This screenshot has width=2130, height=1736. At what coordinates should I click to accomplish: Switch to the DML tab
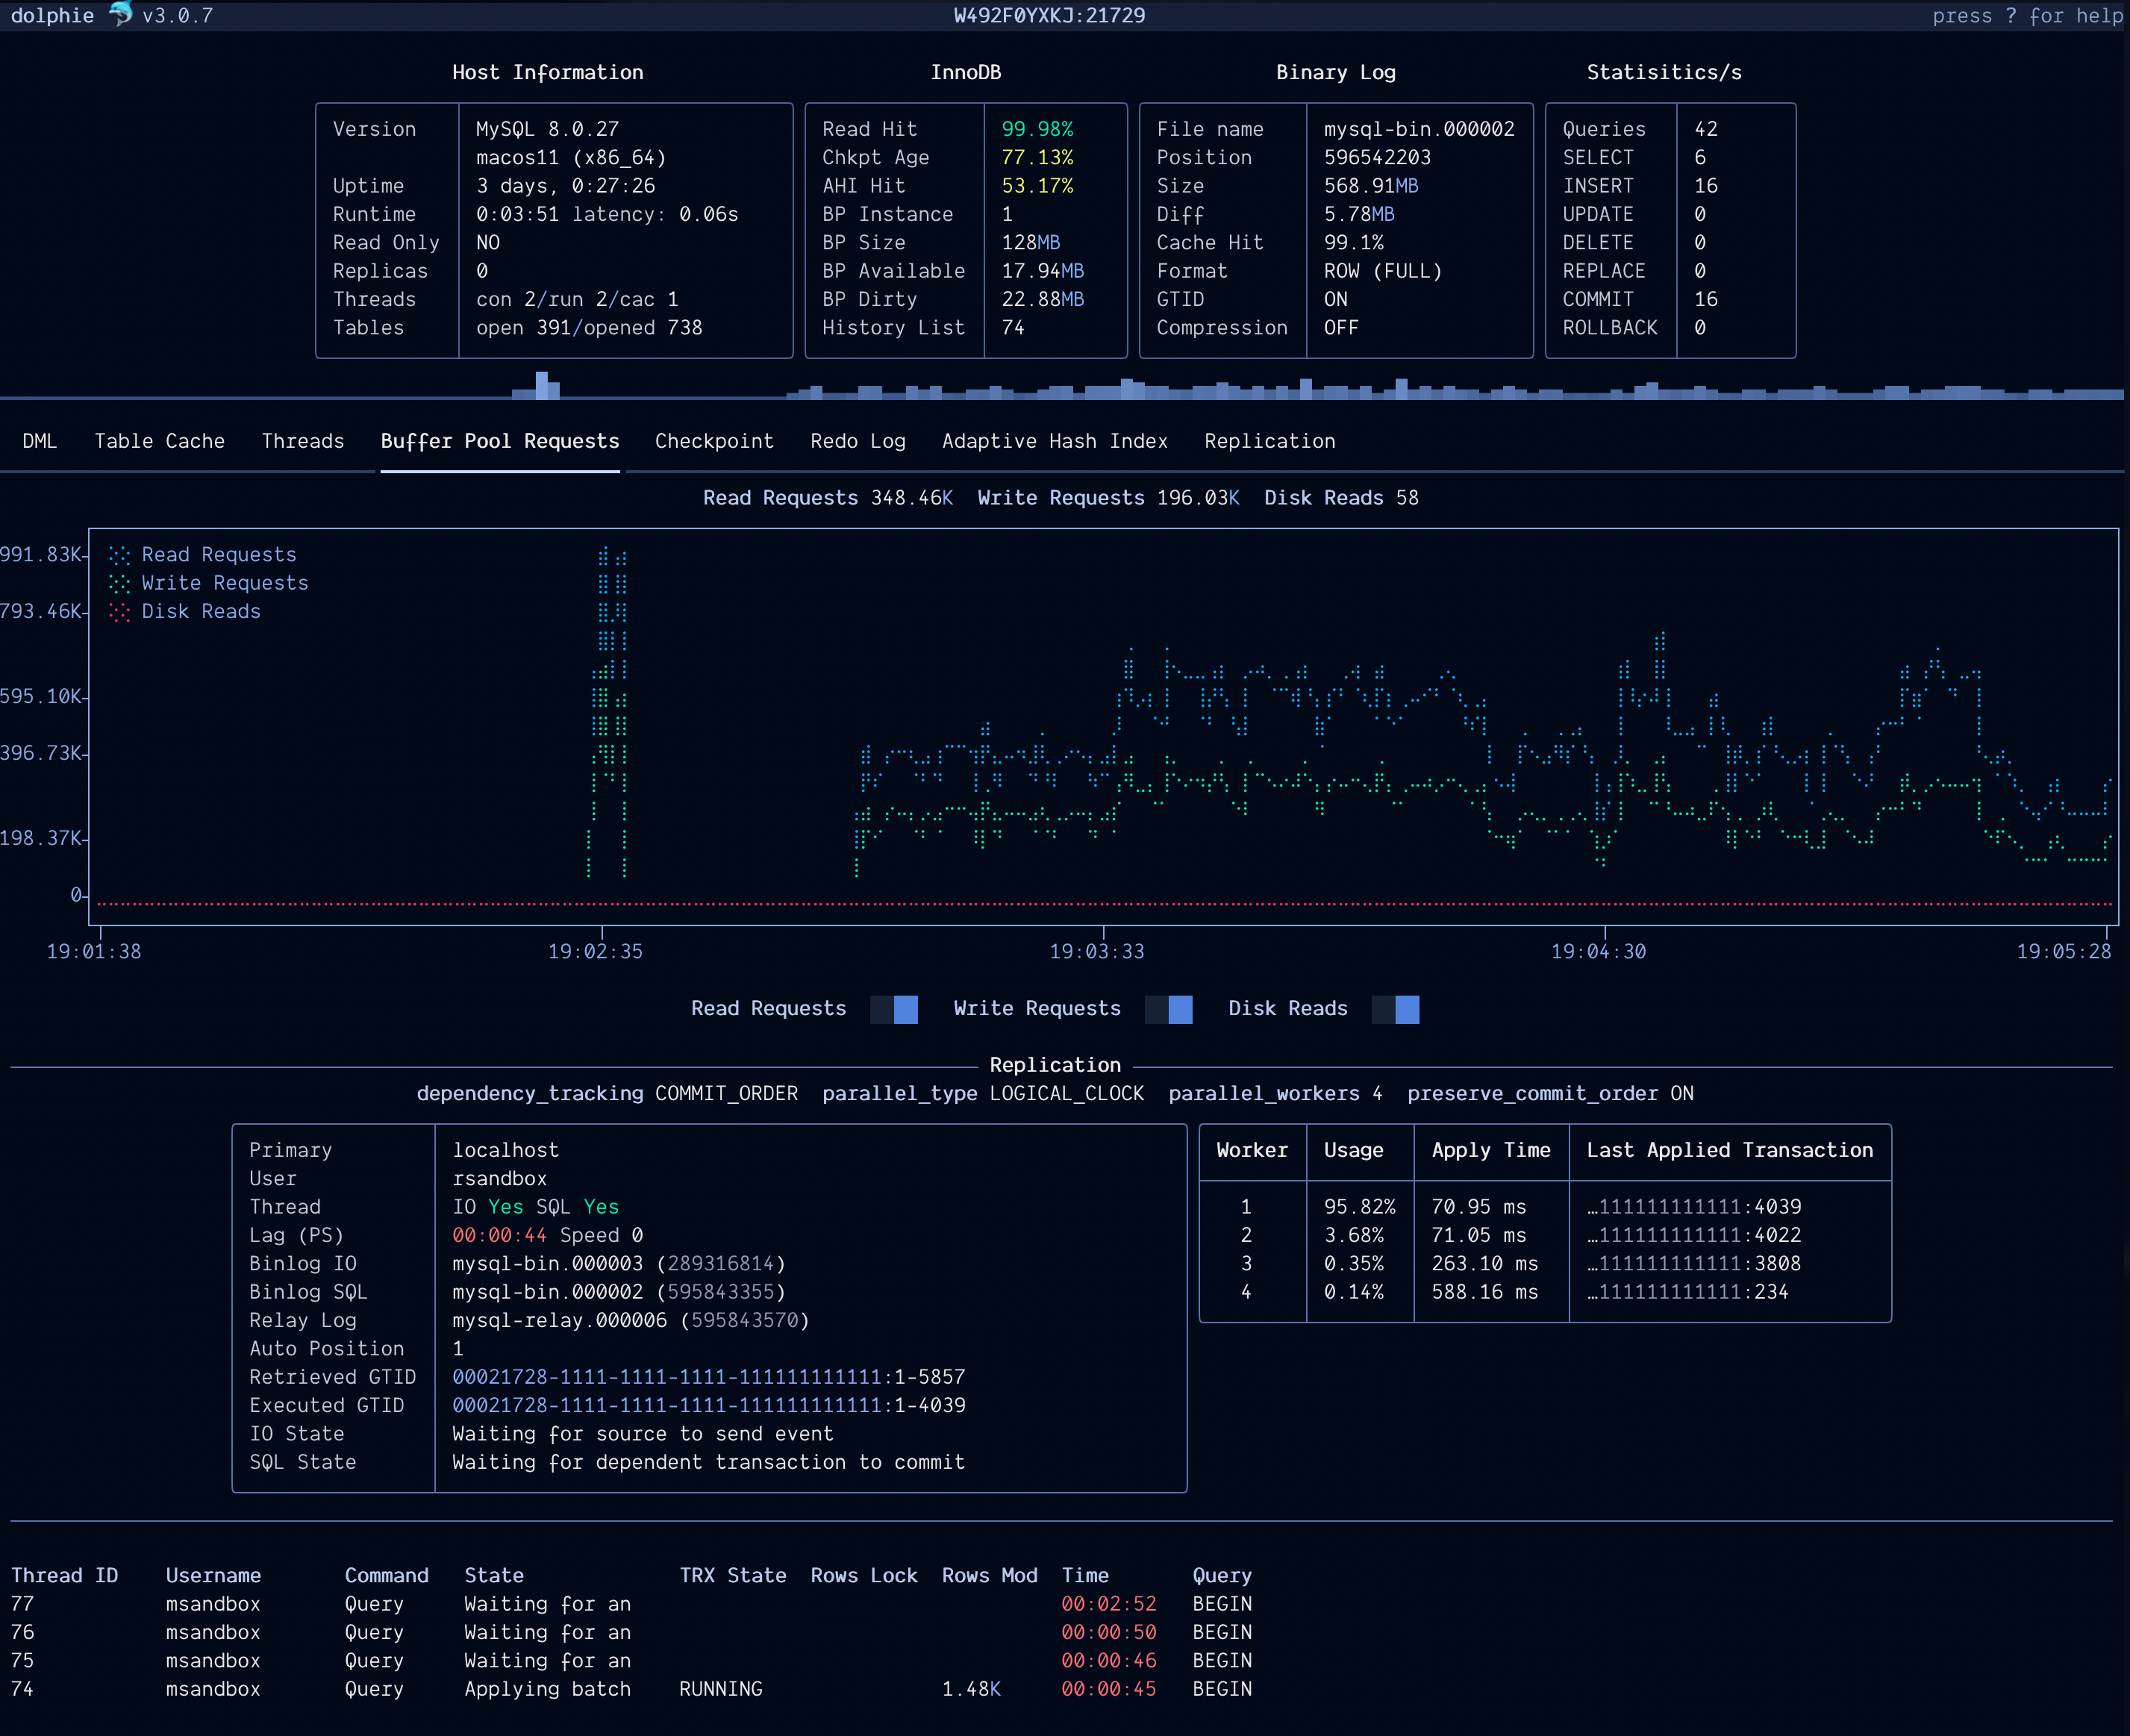click(x=39, y=441)
